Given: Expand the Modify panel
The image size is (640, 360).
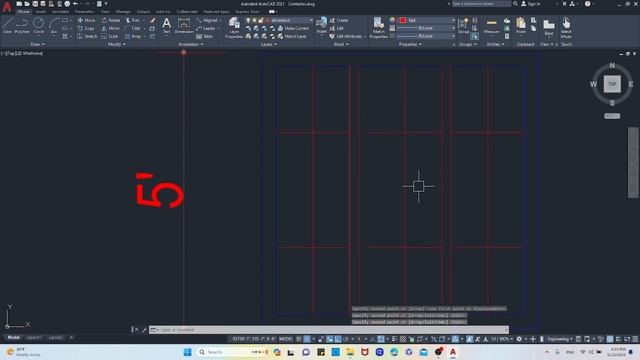Looking at the screenshot, I should pos(117,44).
